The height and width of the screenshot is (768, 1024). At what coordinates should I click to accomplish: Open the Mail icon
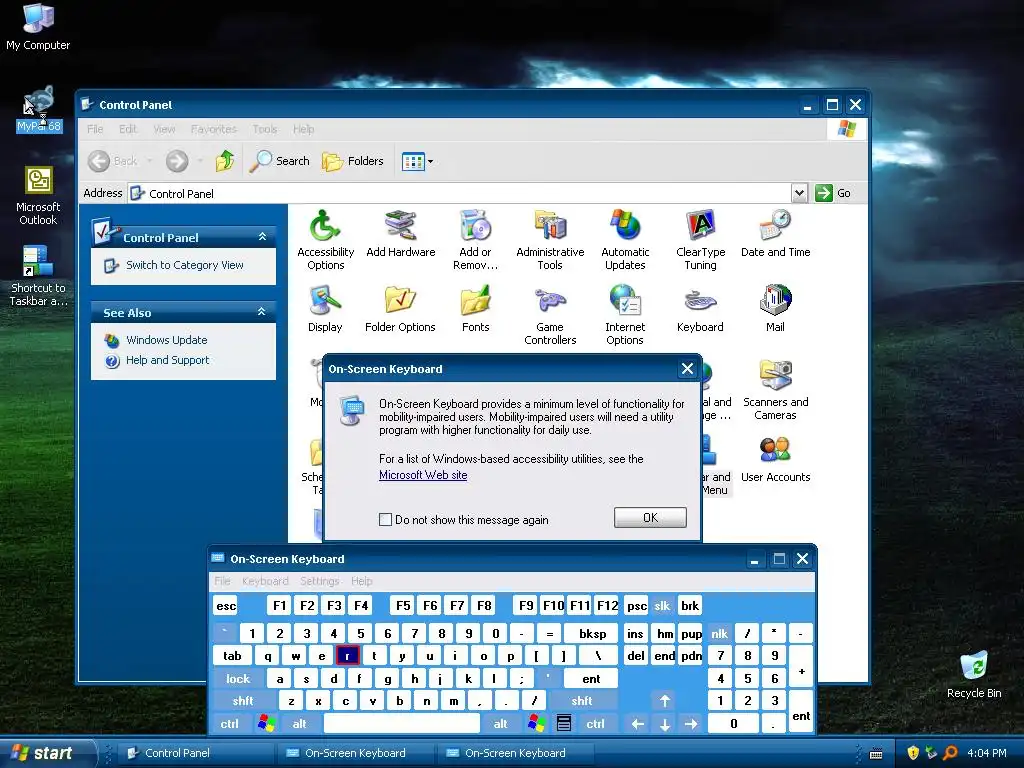coord(775,308)
